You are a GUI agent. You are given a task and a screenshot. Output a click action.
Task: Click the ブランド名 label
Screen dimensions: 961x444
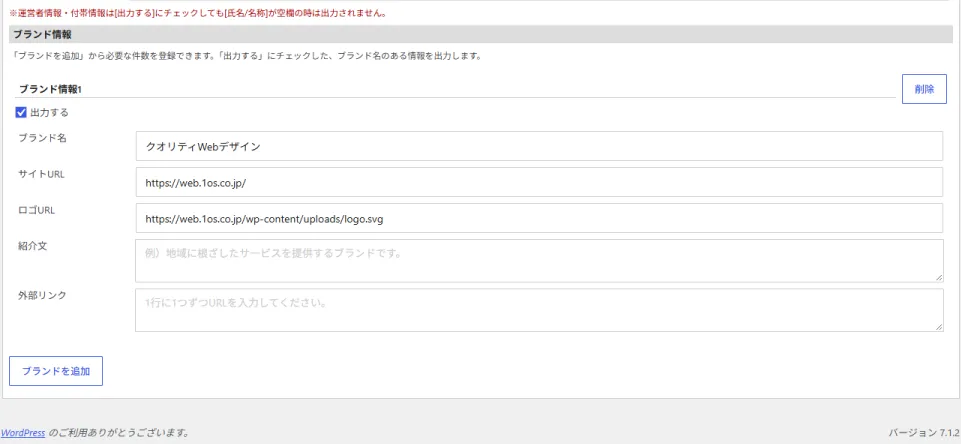[42, 138]
